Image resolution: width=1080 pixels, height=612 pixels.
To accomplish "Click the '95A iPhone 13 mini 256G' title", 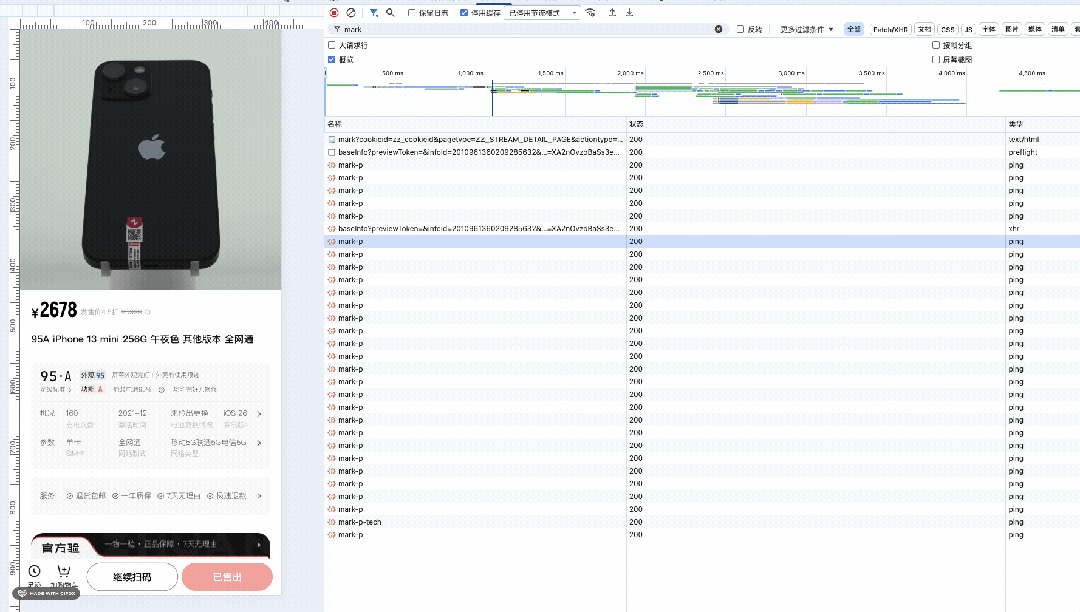I will pyautogui.click(x=143, y=339).
